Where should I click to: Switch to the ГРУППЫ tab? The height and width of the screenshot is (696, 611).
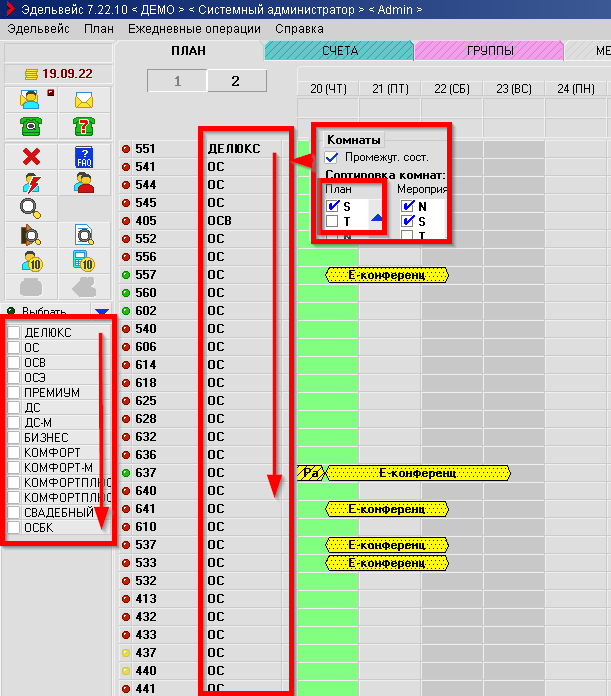click(489, 50)
